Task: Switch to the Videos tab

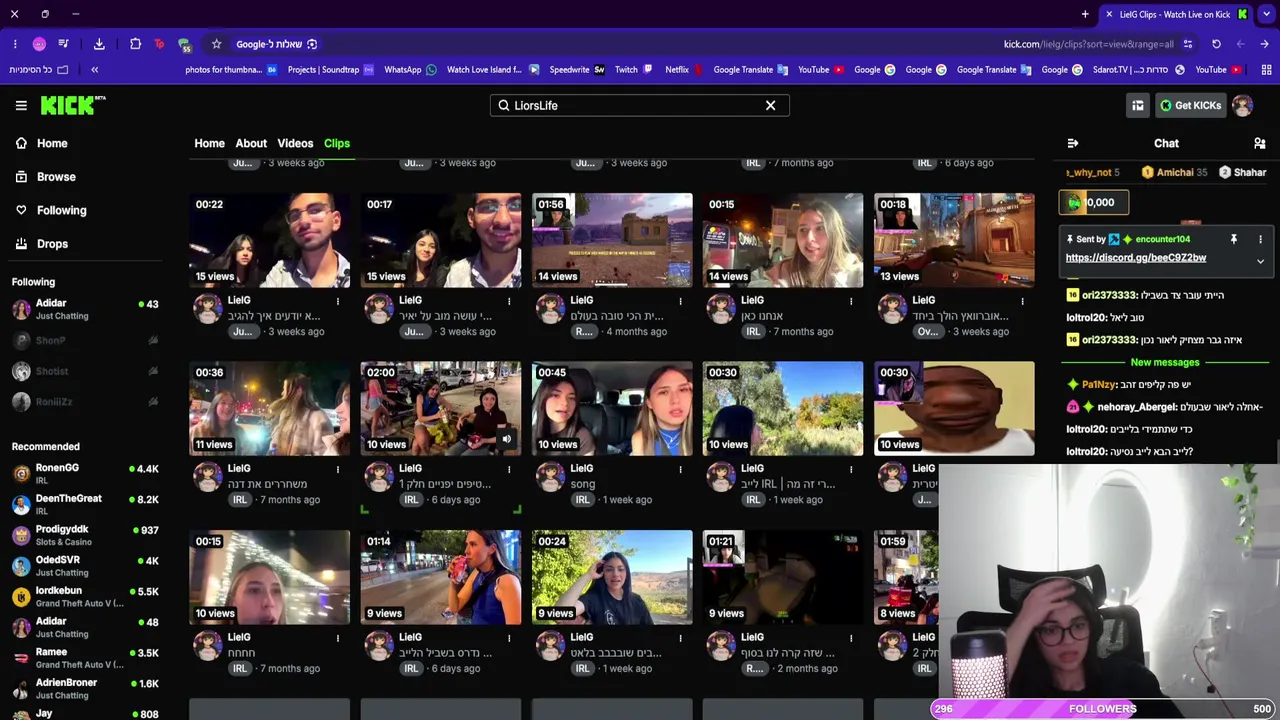Action: tap(295, 143)
